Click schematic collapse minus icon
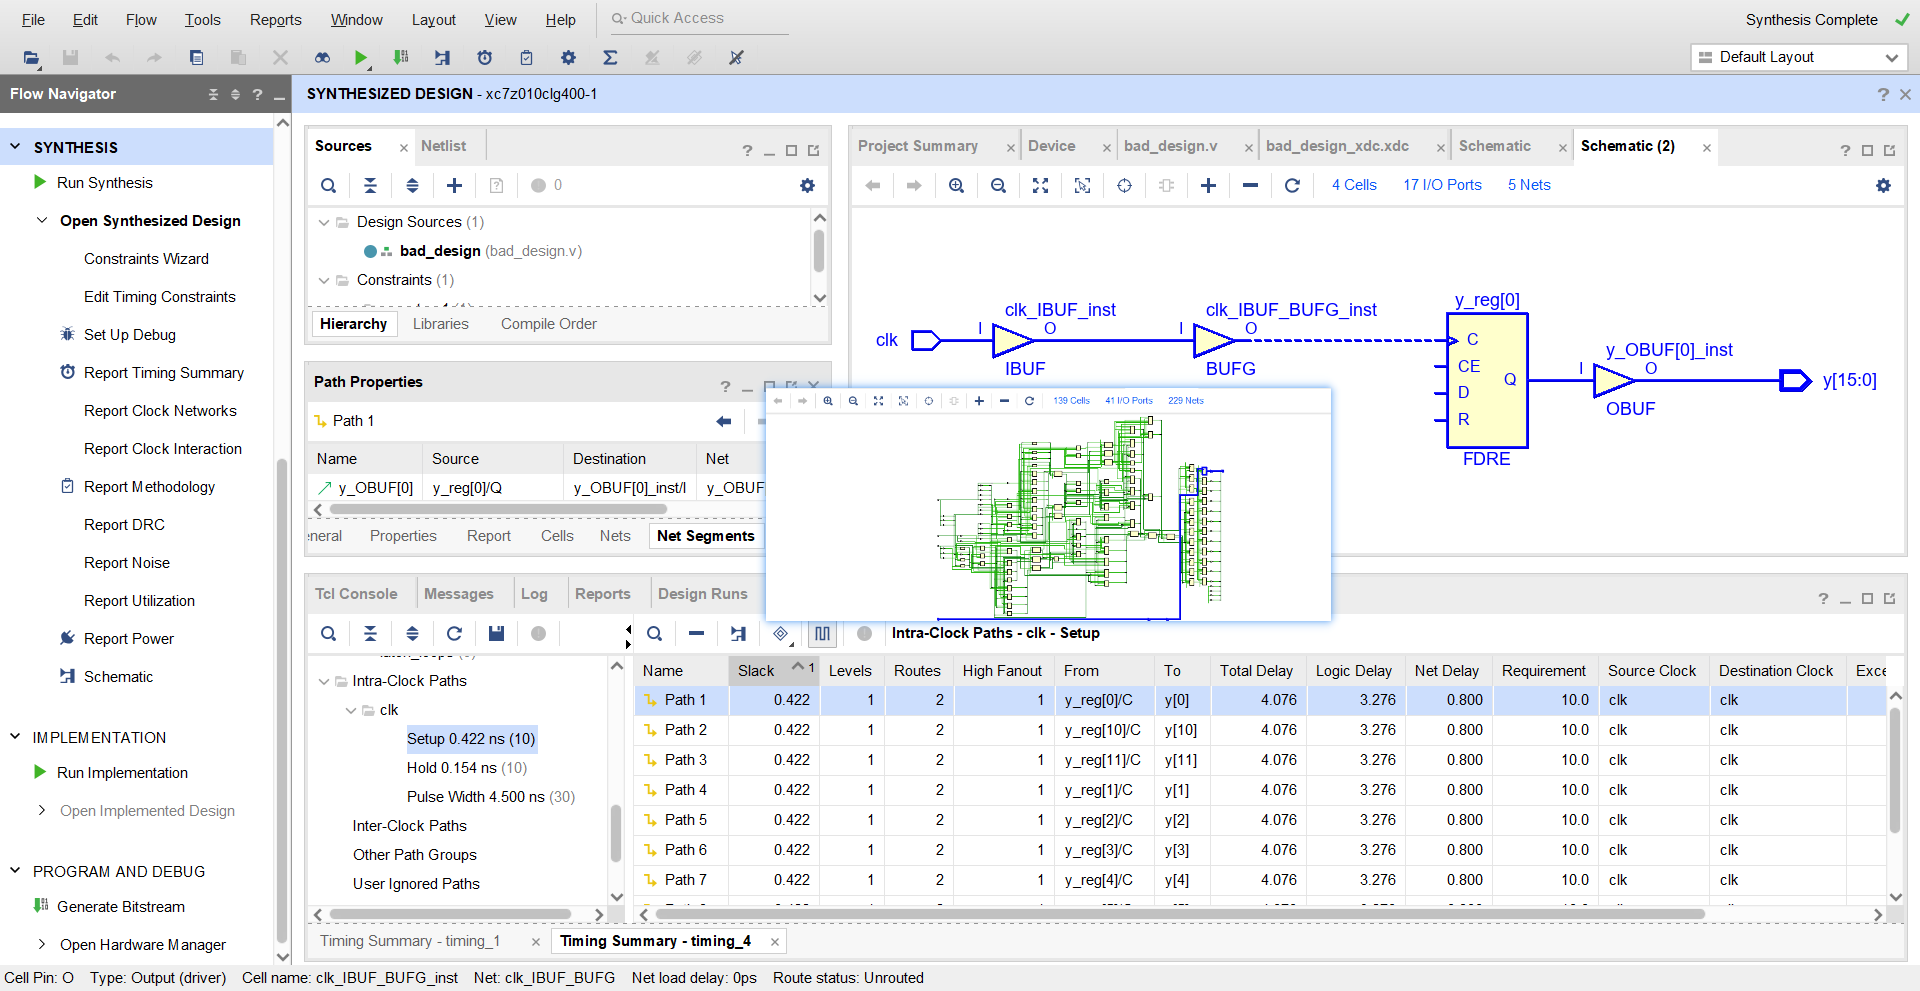1920x991 pixels. 1250,185
